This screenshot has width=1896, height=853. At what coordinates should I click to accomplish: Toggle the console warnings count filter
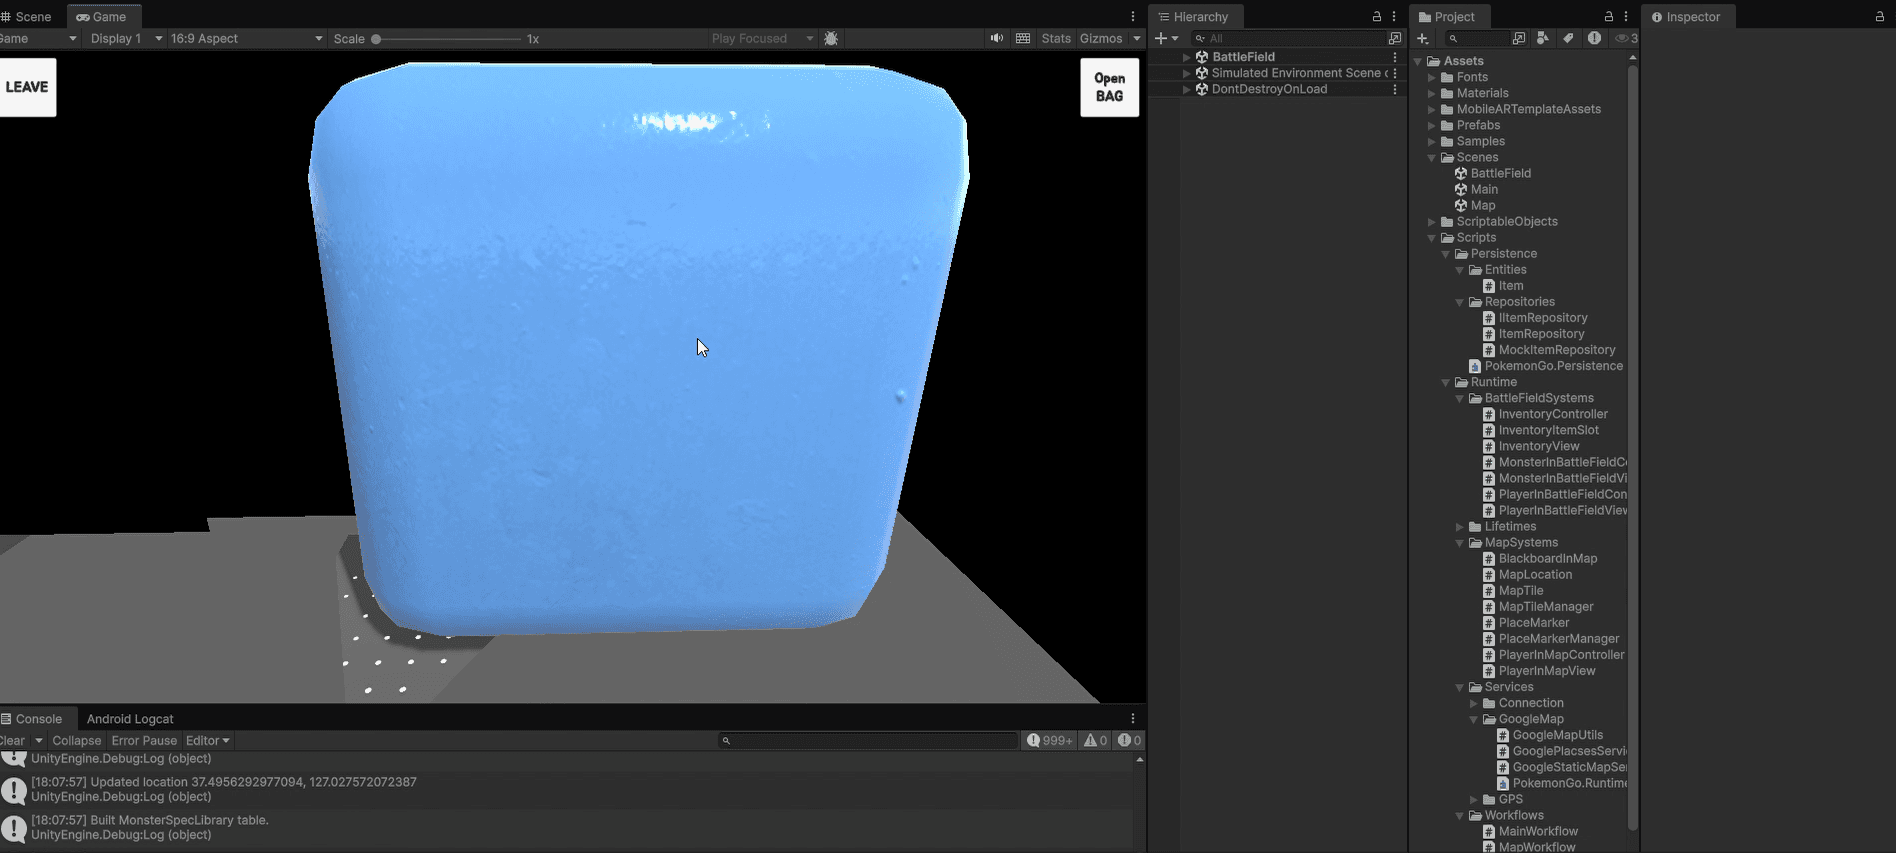point(1096,741)
